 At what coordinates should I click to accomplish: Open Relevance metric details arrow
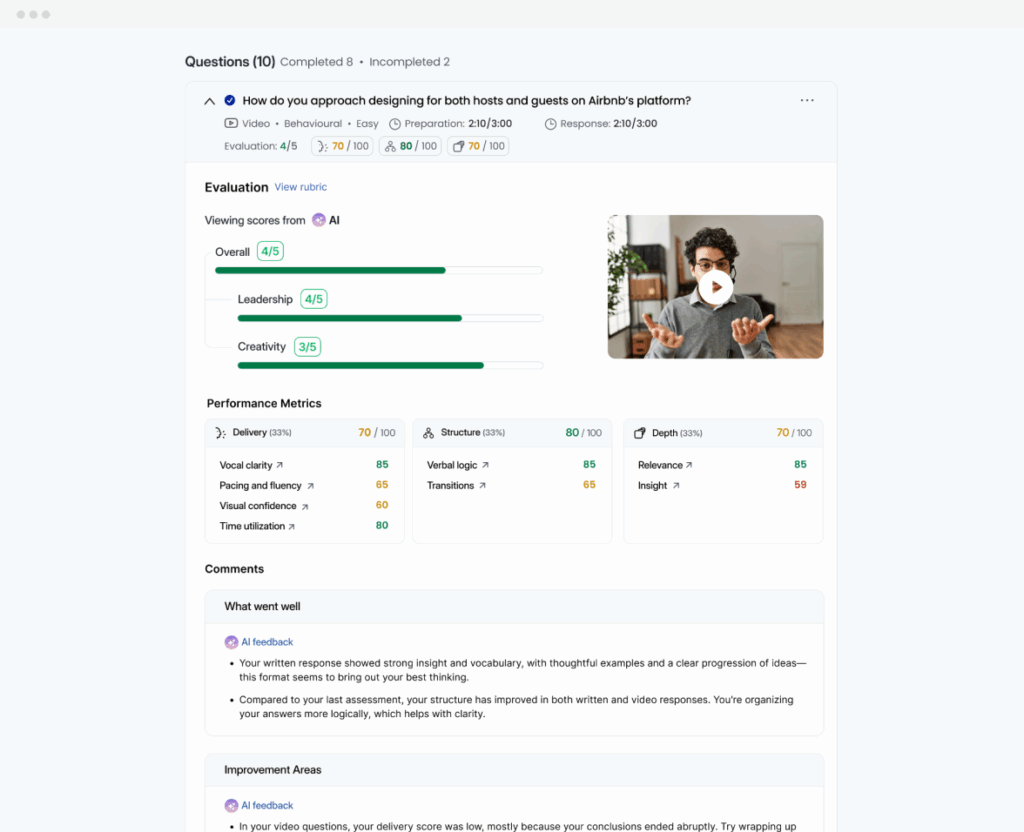(690, 465)
